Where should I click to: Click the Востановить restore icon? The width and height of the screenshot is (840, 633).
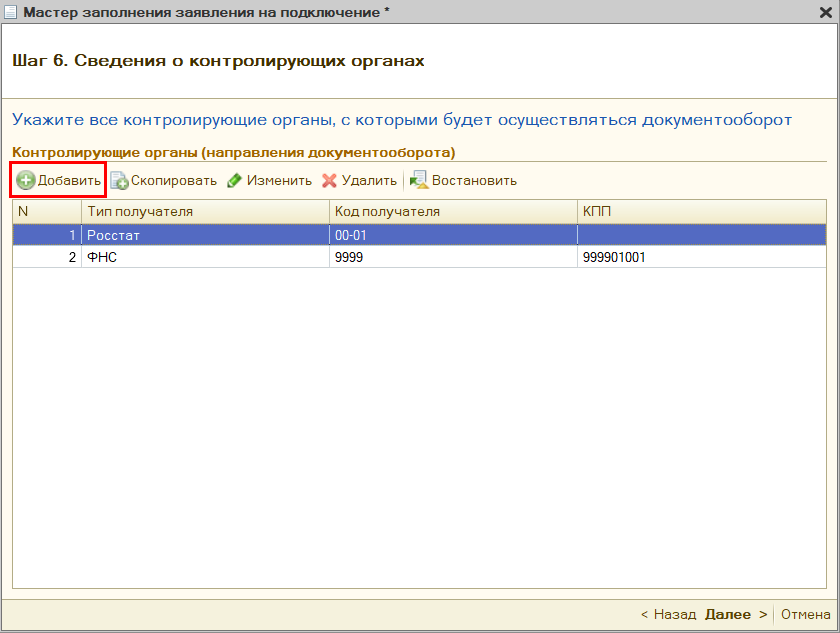[419, 181]
